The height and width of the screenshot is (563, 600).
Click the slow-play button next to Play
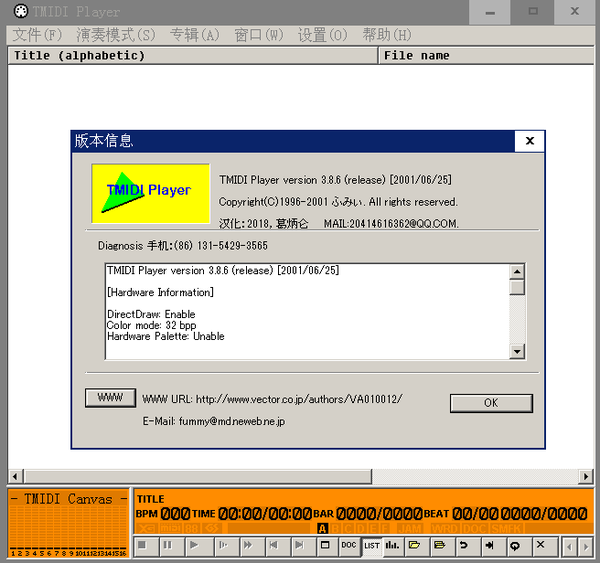225,546
